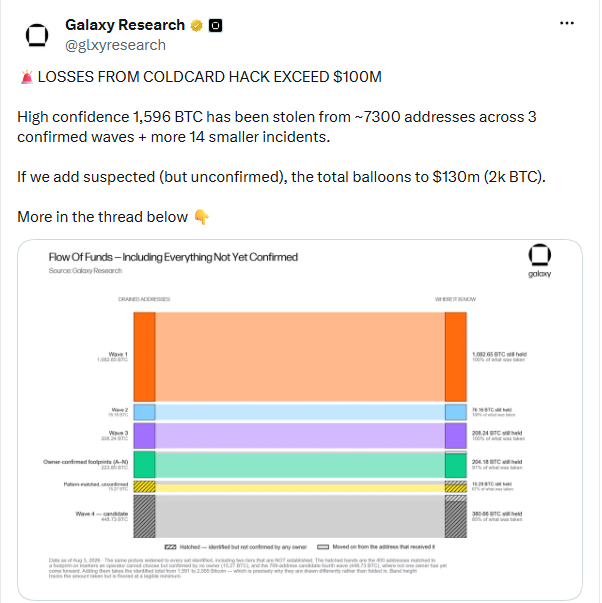Click the blue Wave 2 source block
This screenshot has width=602, height=603.
pos(145,412)
